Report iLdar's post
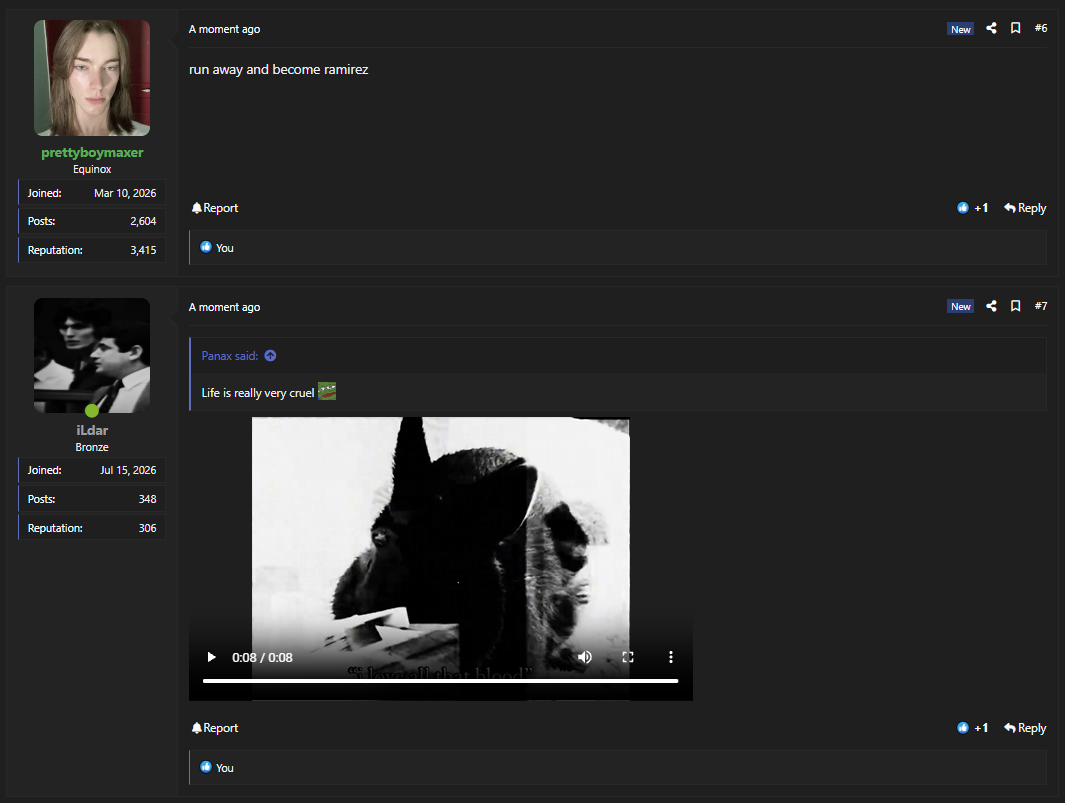 [215, 728]
